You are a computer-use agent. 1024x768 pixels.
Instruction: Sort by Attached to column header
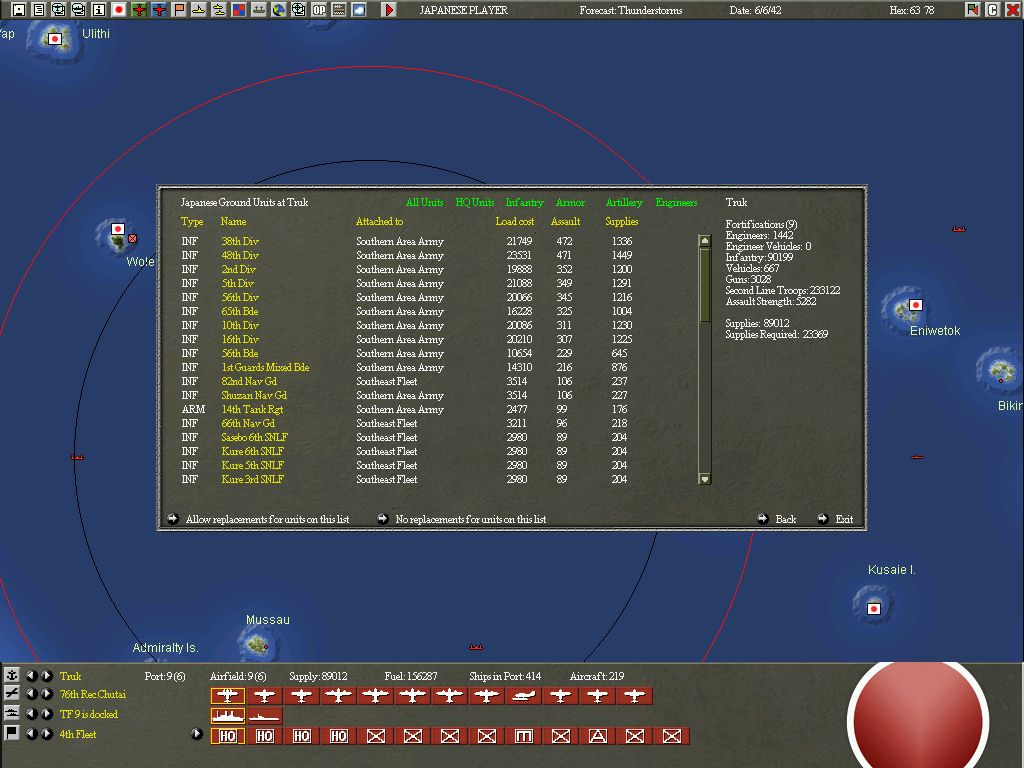(x=379, y=221)
